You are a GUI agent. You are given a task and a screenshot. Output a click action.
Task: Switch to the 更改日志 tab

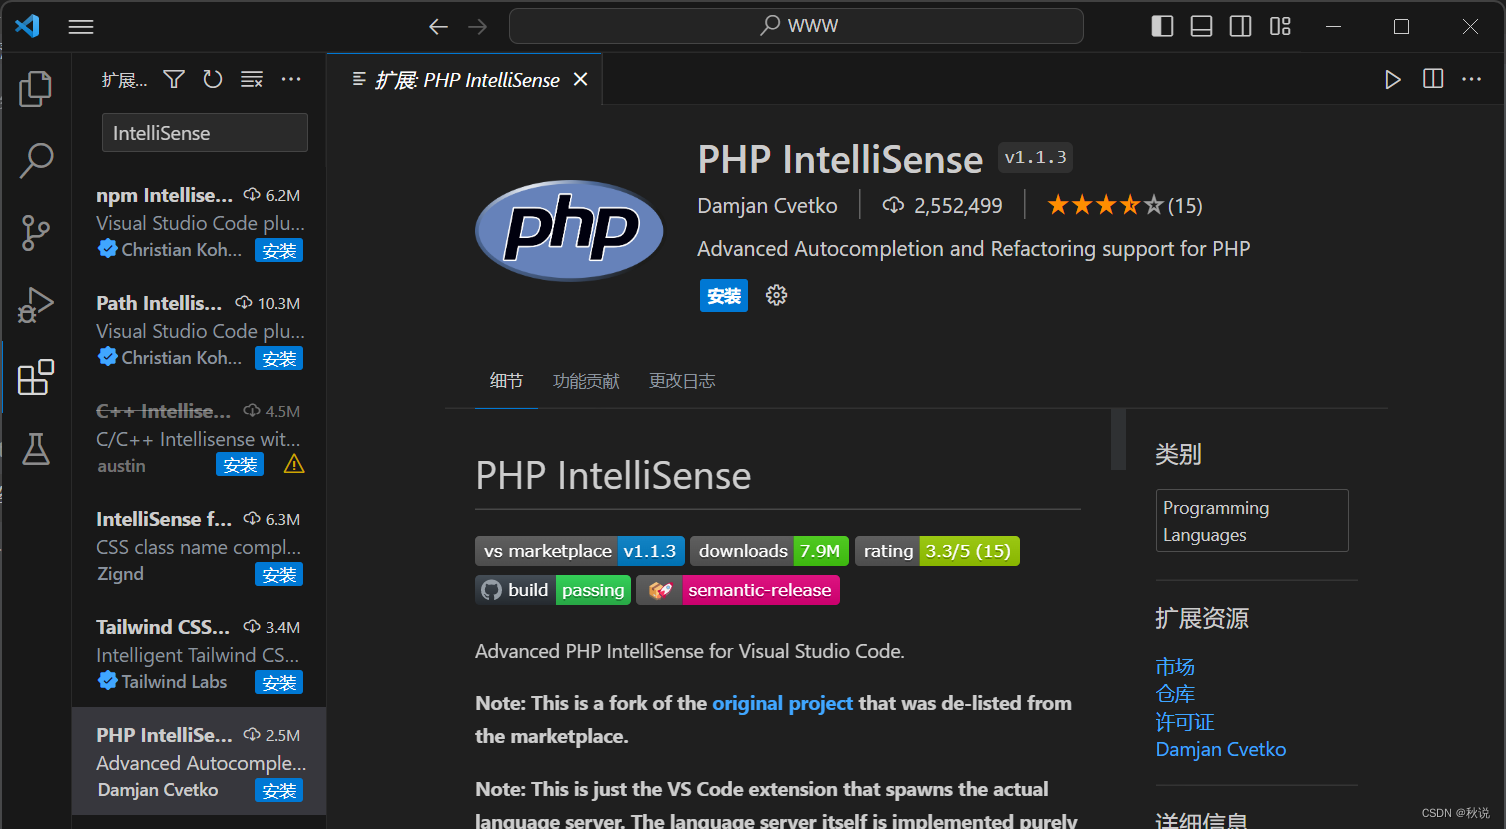(682, 381)
